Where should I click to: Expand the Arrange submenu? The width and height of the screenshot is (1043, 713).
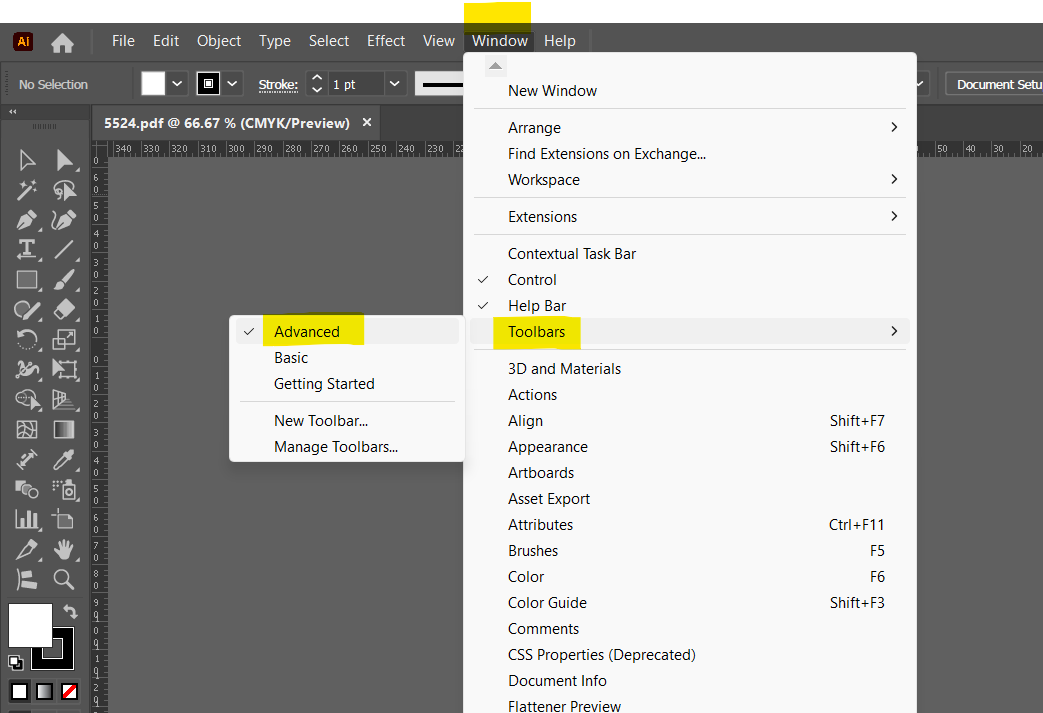click(x=690, y=128)
